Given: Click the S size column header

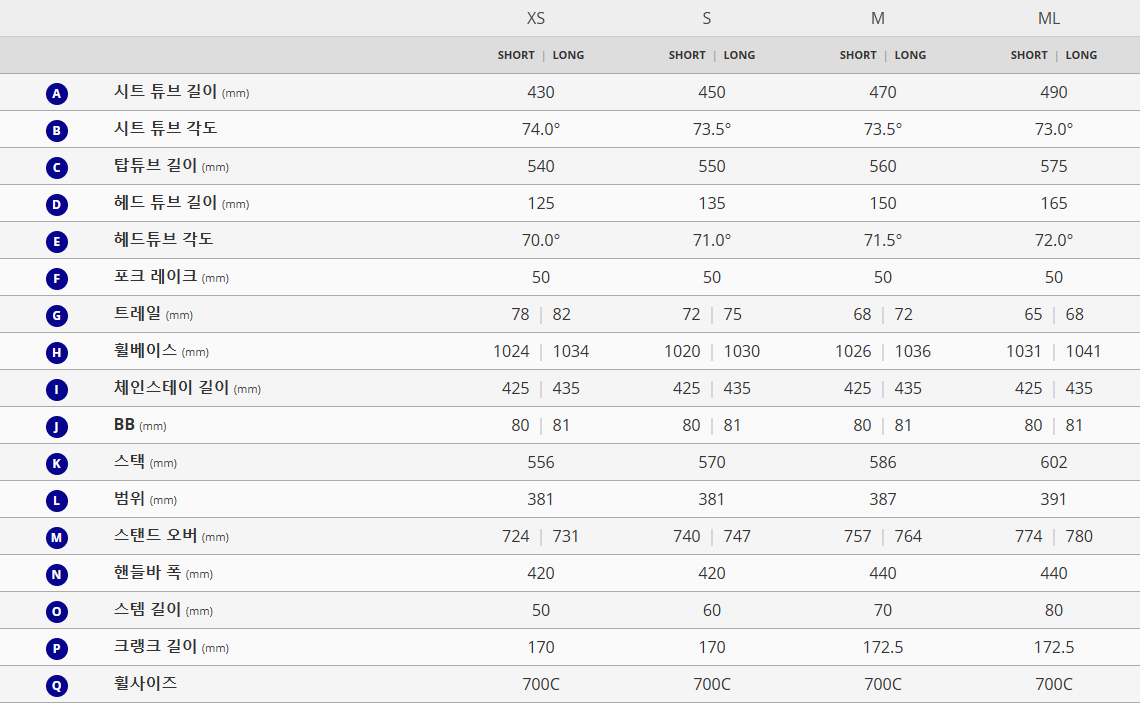Looking at the screenshot, I should 706,18.
